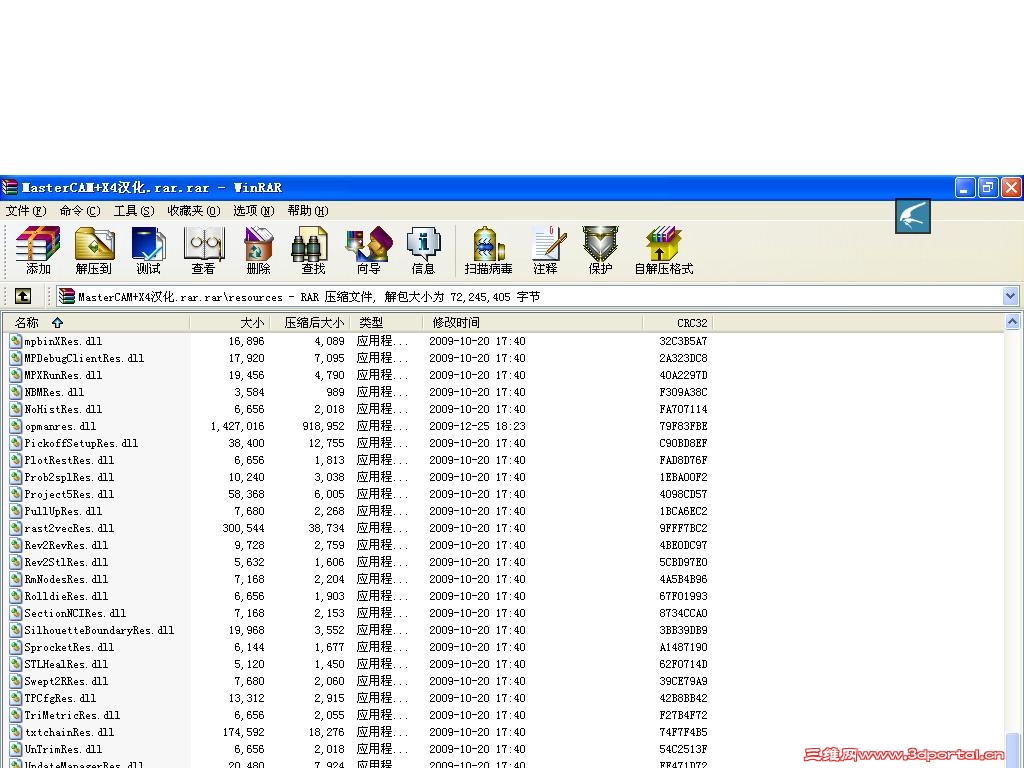Click the Protect (保护) shield icon
Viewport: 1024px width, 768px height.
point(600,250)
